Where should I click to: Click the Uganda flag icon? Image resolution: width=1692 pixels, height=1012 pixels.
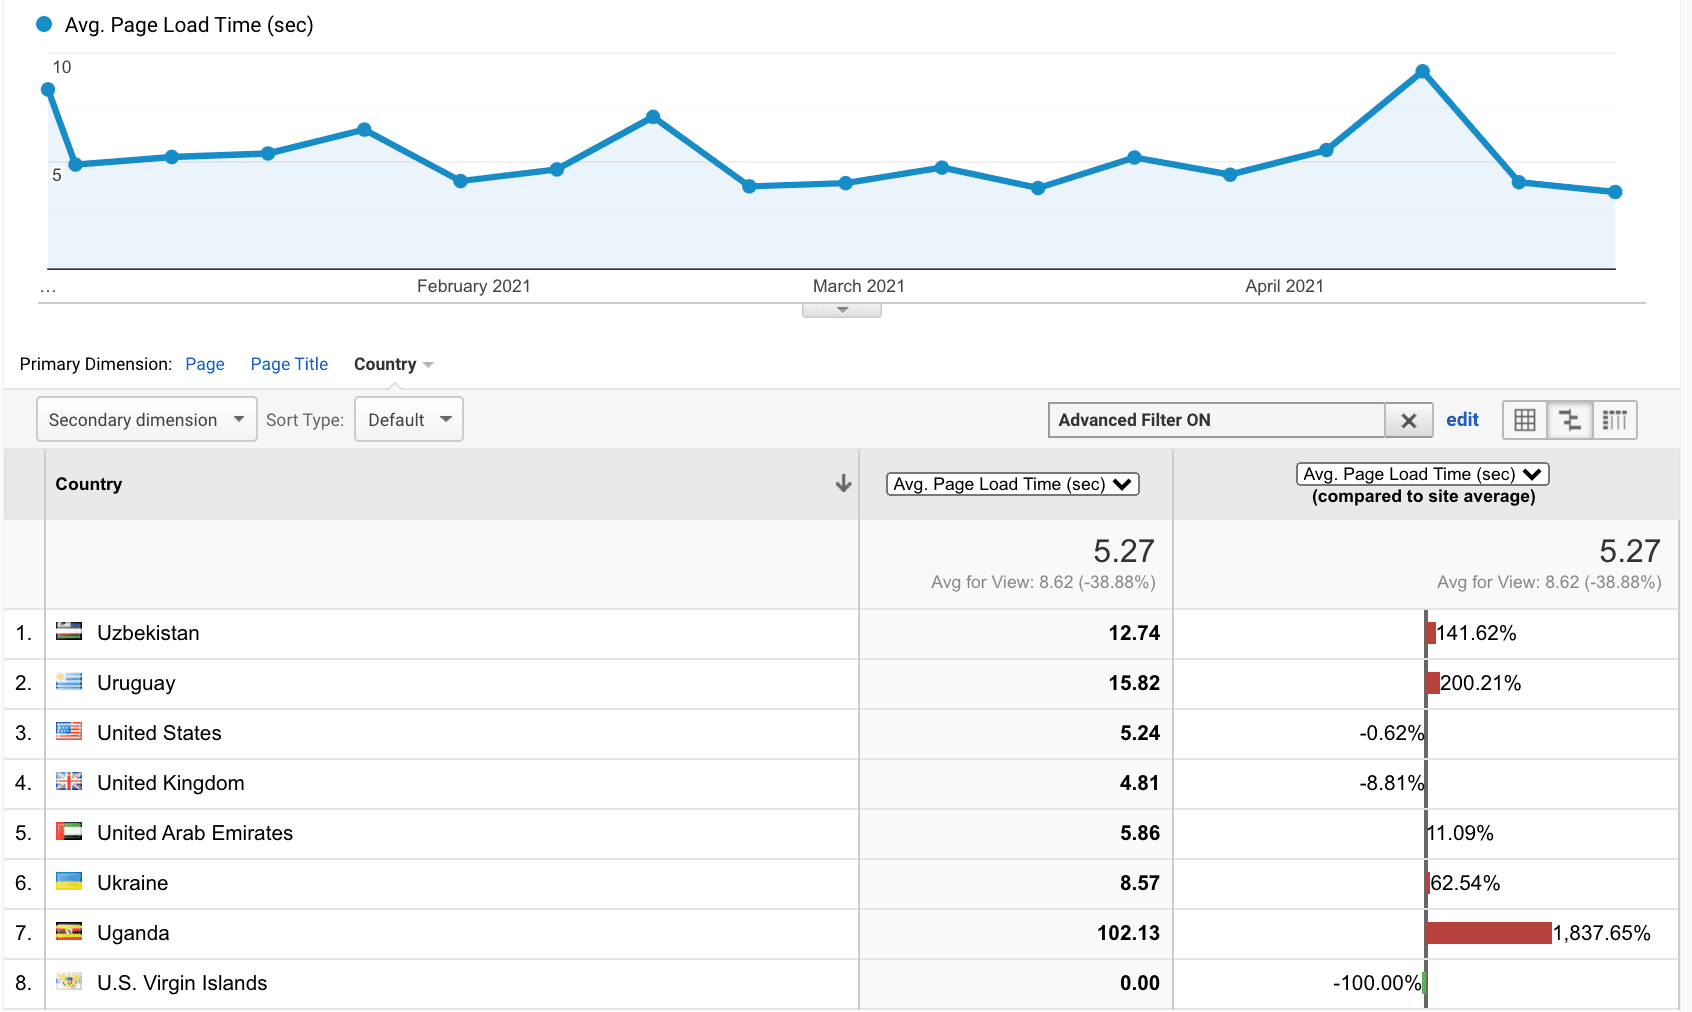point(69,932)
